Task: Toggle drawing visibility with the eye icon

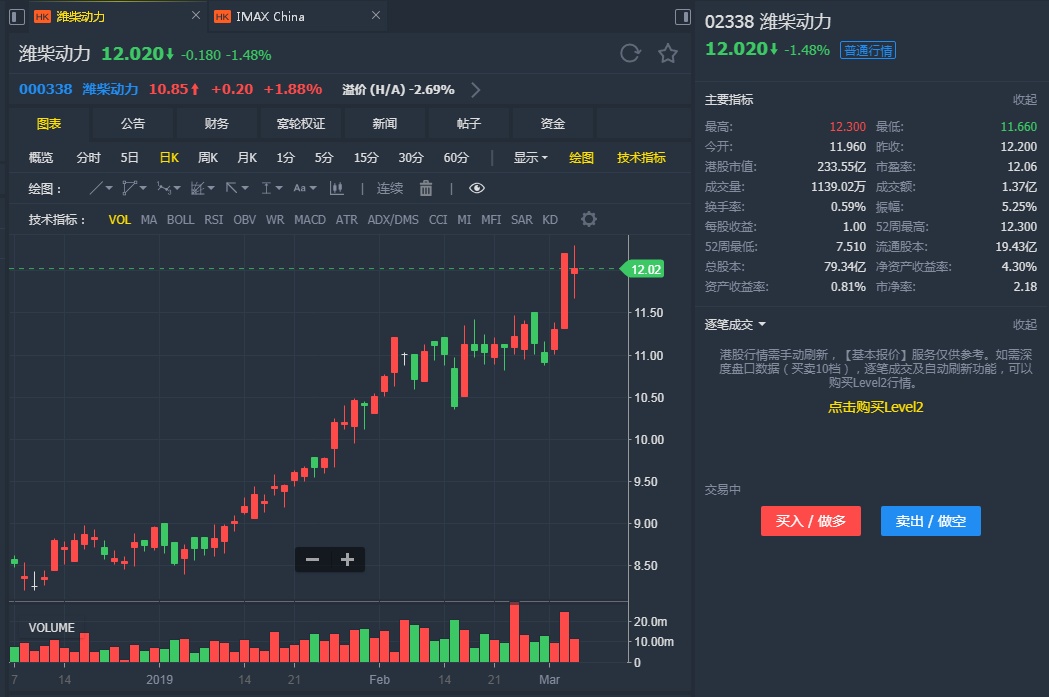Action: [476, 188]
